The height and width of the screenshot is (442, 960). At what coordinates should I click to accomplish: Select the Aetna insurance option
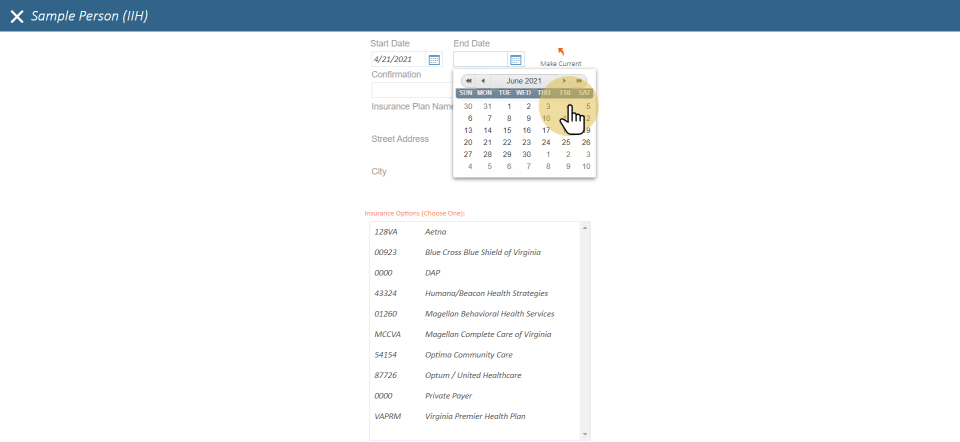point(436,232)
